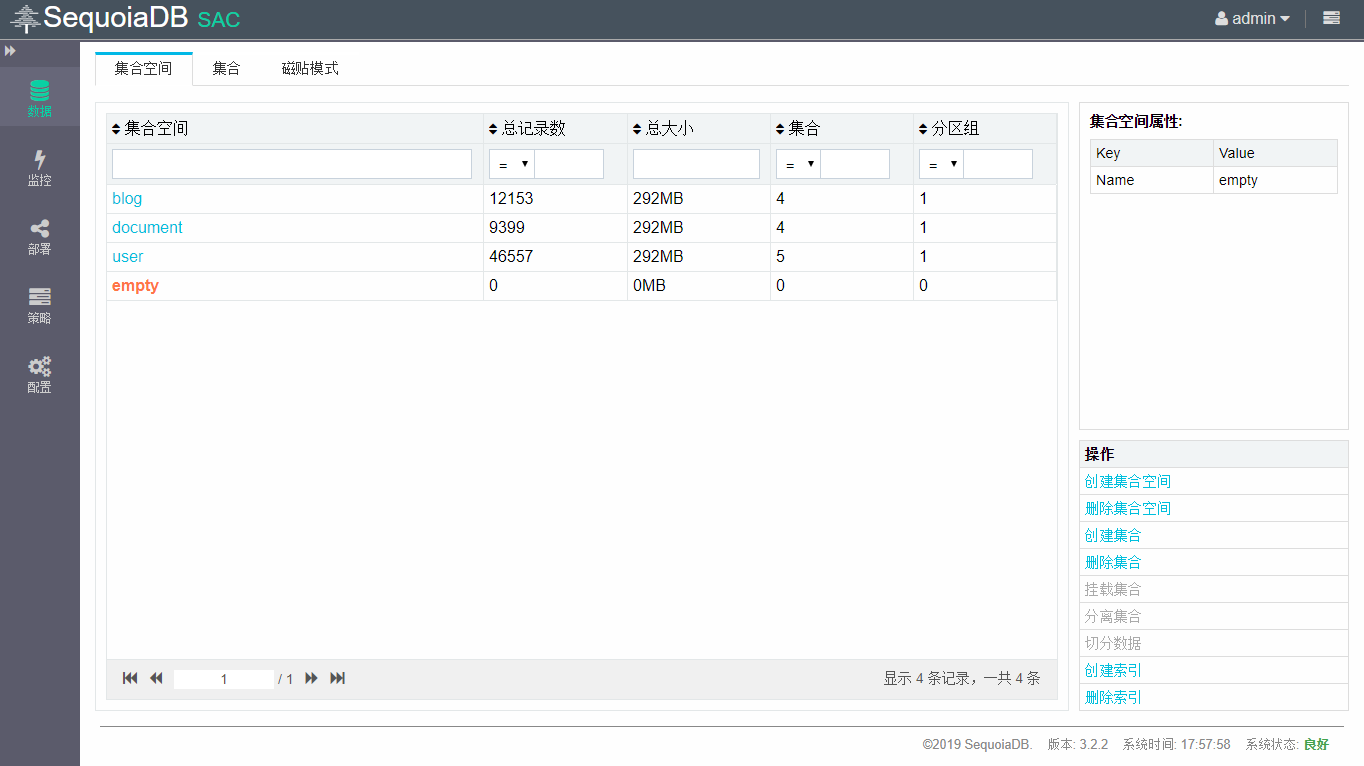Open the 策略 (Strategy) sidebar section
This screenshot has width=1364, height=766.
[39, 305]
